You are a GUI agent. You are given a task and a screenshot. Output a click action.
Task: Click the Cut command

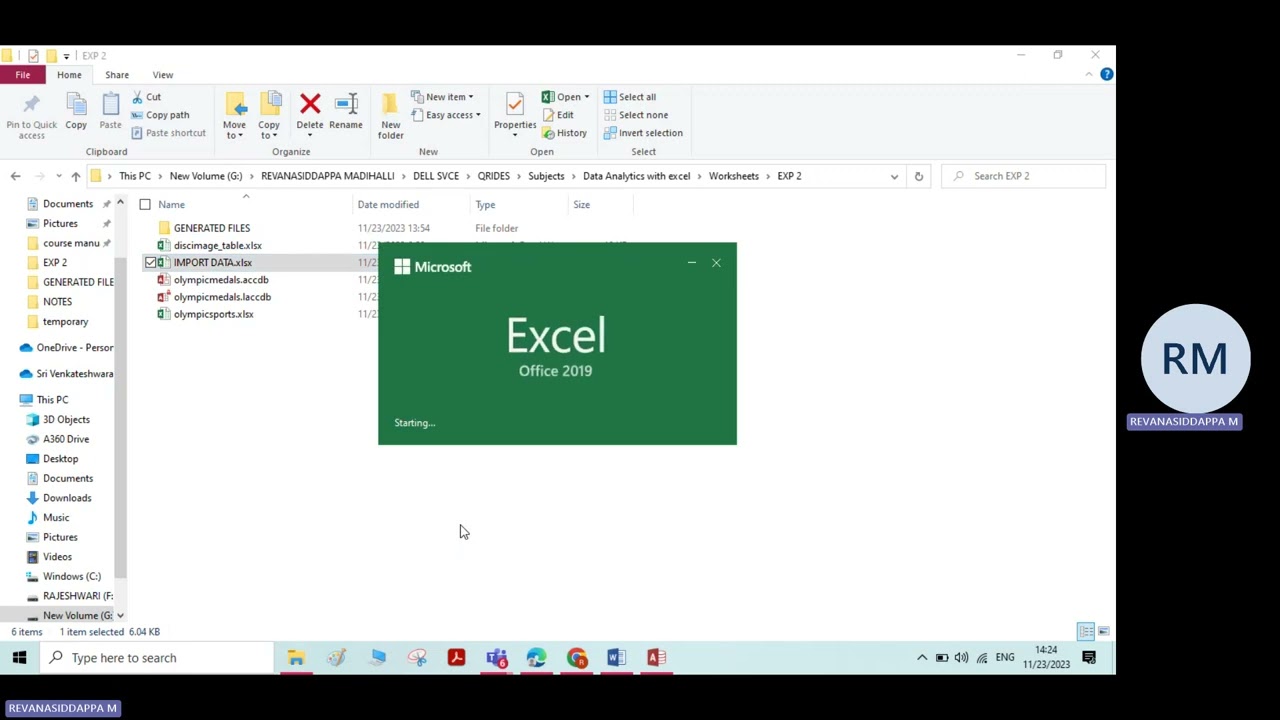[144, 97]
